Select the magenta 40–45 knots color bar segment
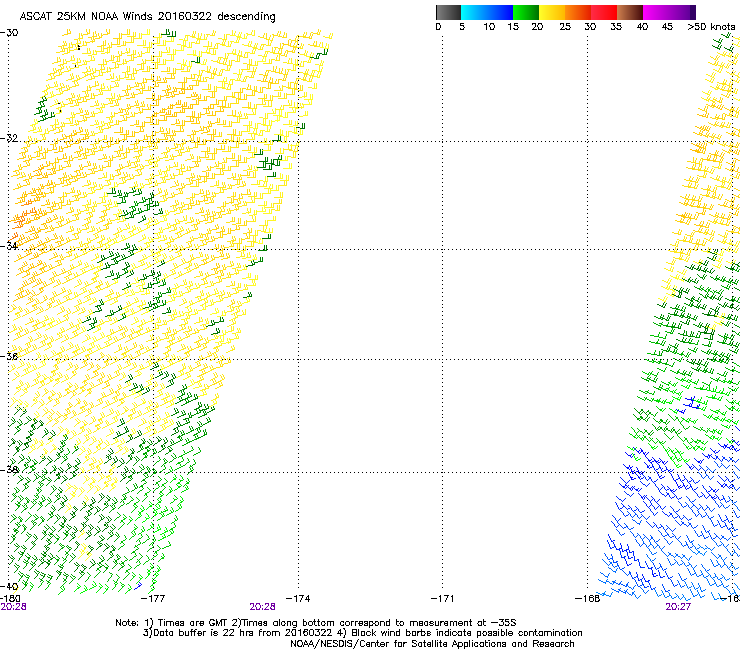Viewport: 740px width, 650px height. [656, 12]
